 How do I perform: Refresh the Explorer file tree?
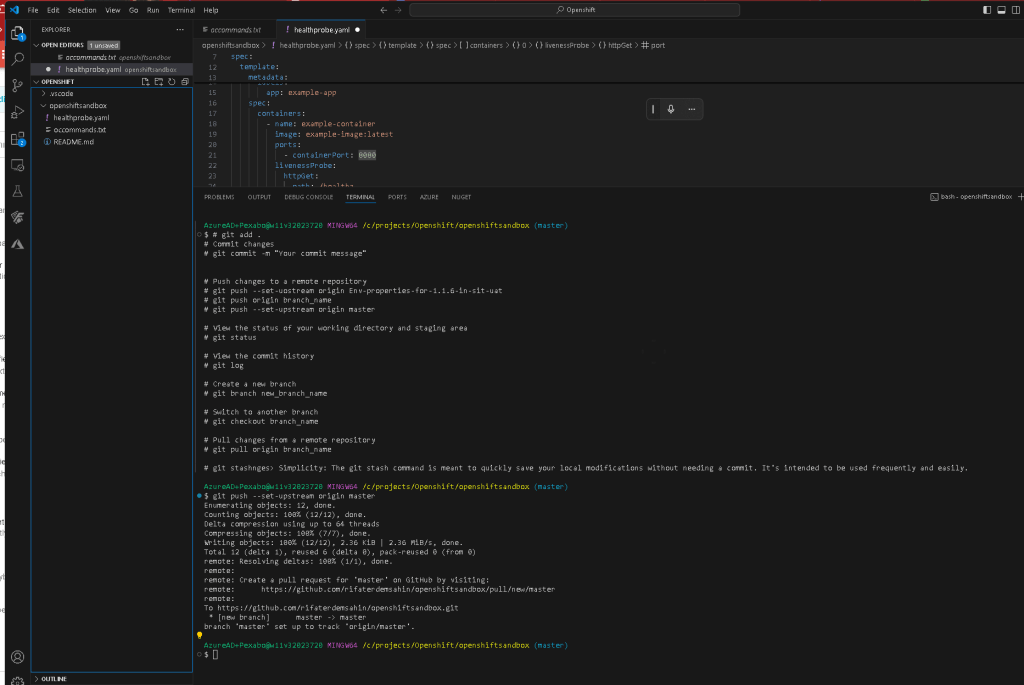click(172, 82)
